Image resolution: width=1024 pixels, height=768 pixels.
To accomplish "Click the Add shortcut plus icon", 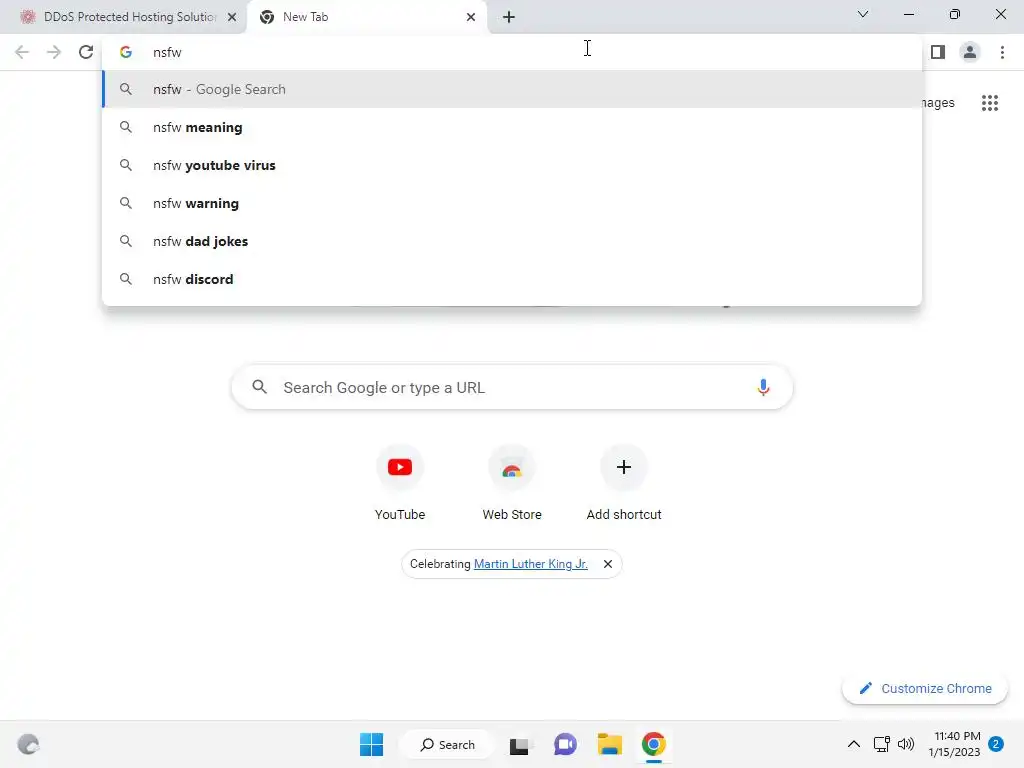I will [624, 467].
